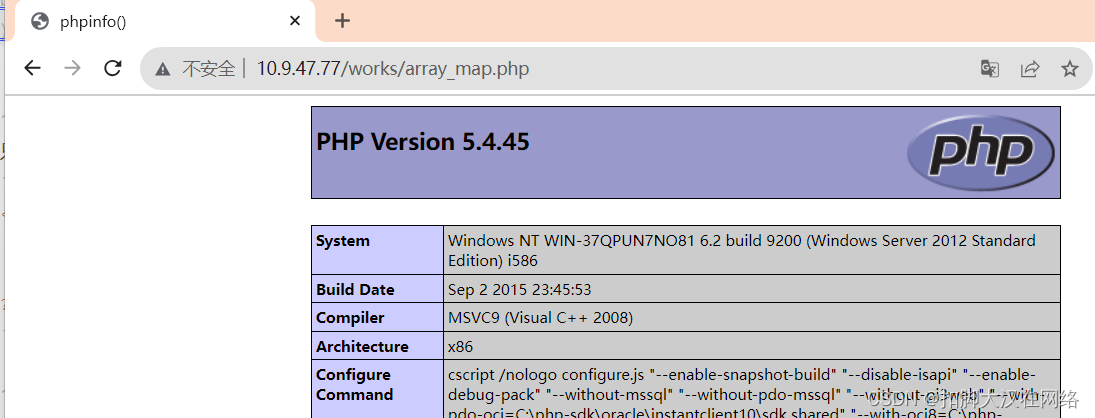The height and width of the screenshot is (418, 1095).
Task: Close the phpinfo() tab
Action: 295,21
